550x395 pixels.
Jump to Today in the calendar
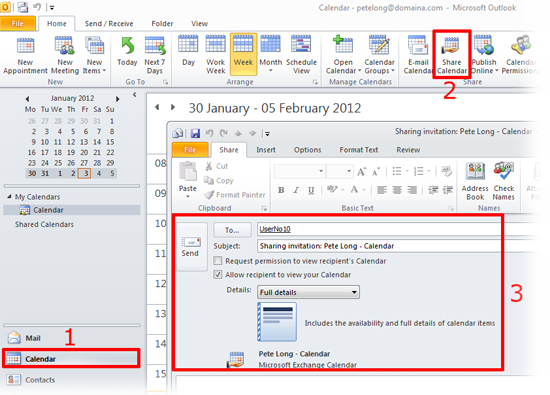127,52
